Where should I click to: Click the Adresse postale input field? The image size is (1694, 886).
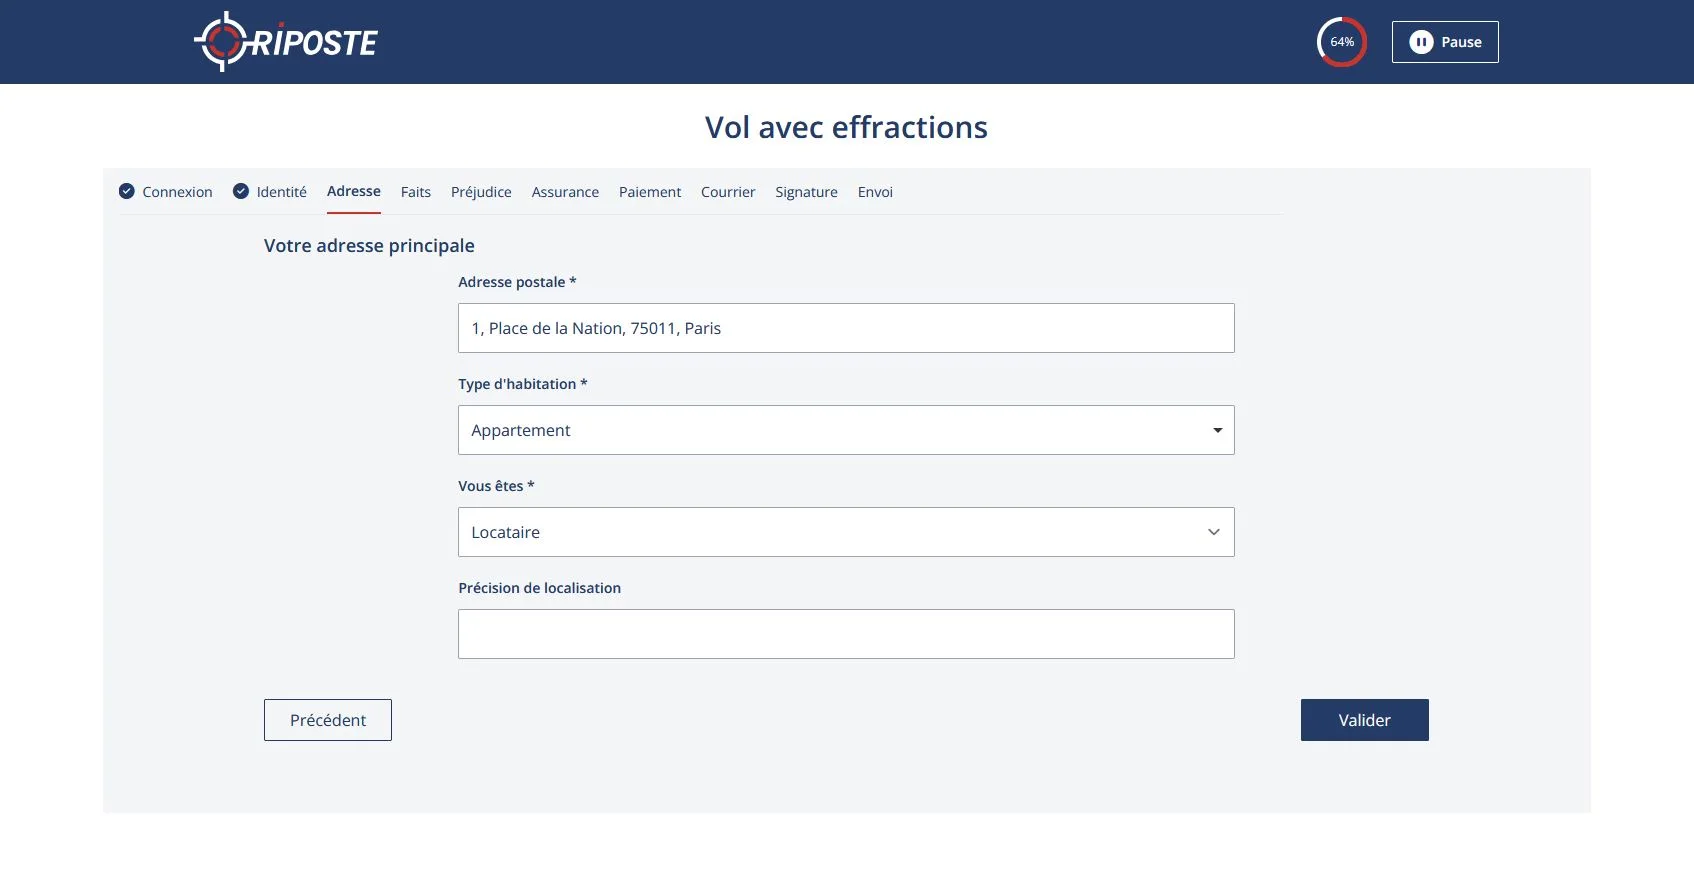845,328
